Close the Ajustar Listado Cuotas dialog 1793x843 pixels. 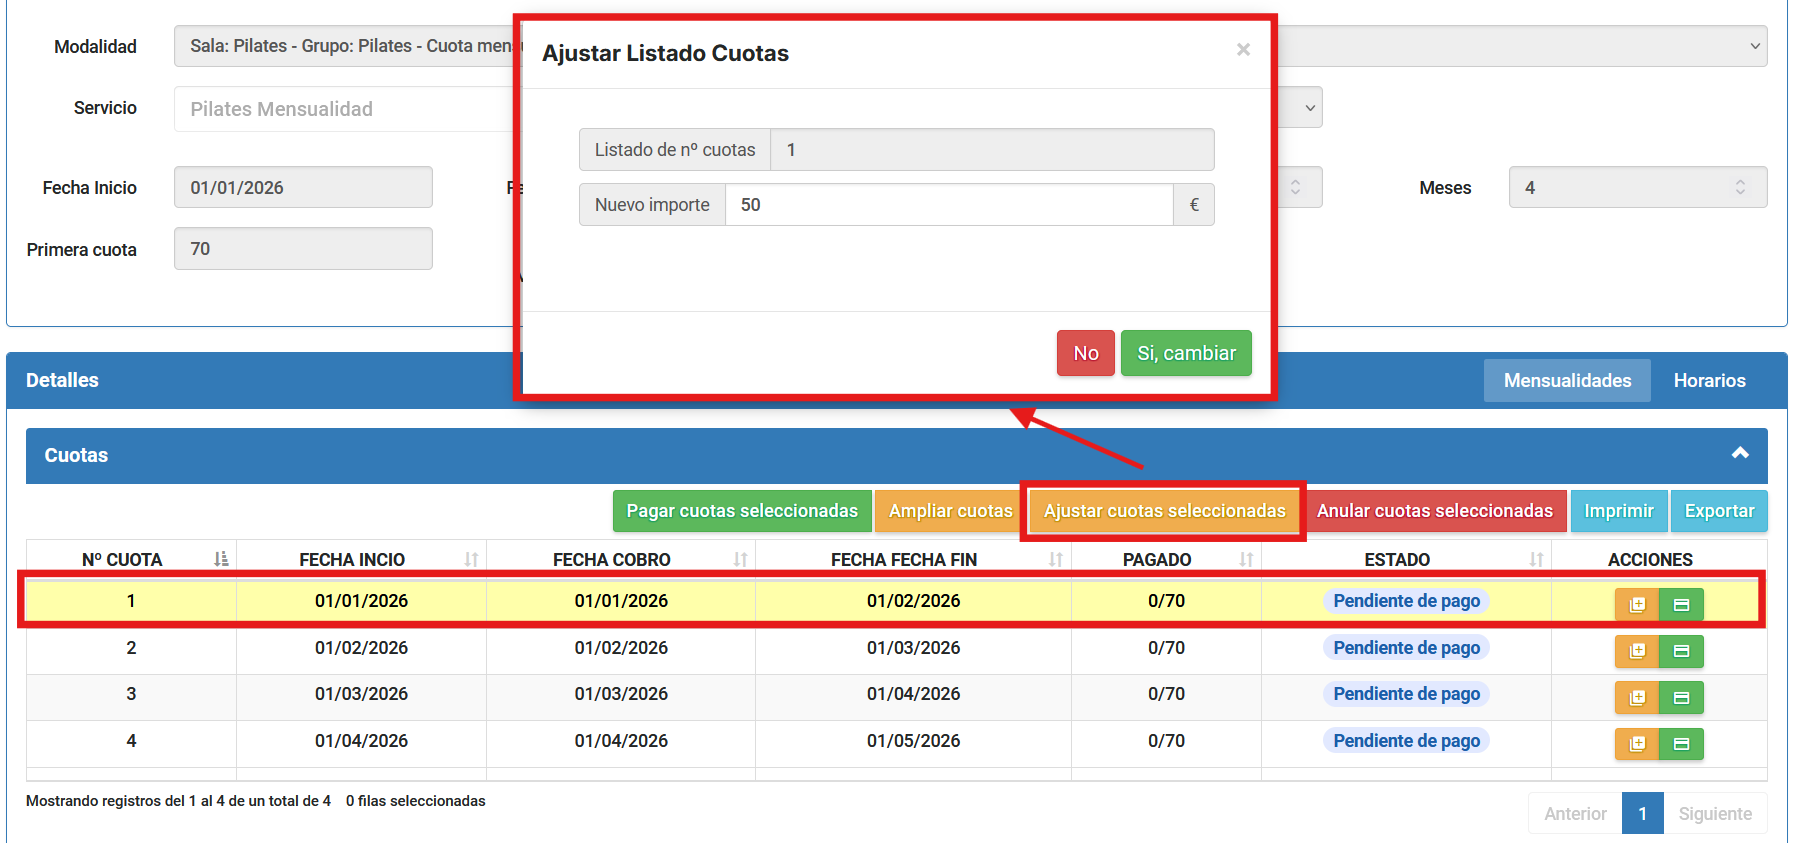1243,50
